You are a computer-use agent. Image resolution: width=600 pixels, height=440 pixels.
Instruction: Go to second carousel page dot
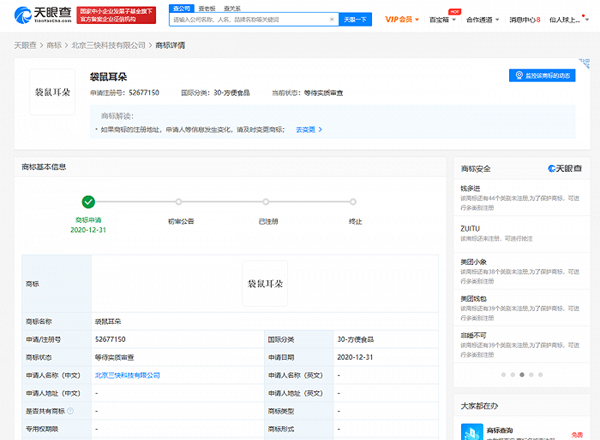tap(513, 375)
